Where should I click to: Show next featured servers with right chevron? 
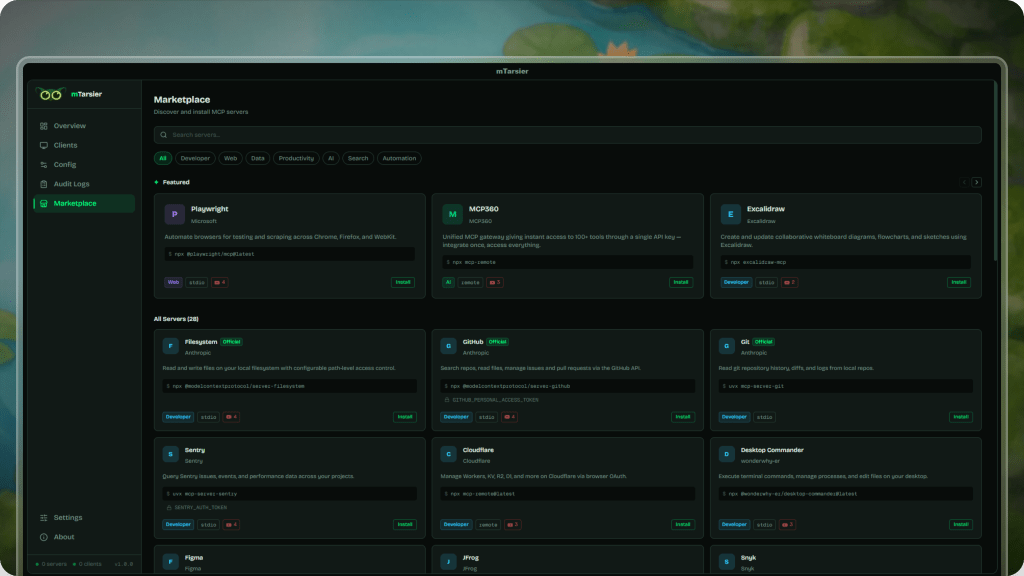977,183
